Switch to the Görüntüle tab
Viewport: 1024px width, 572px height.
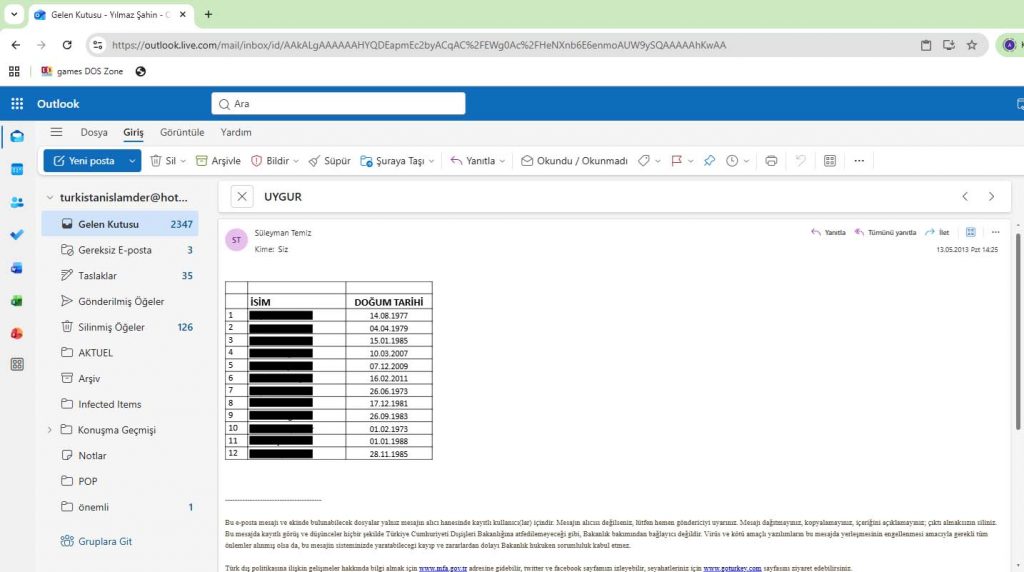click(182, 132)
